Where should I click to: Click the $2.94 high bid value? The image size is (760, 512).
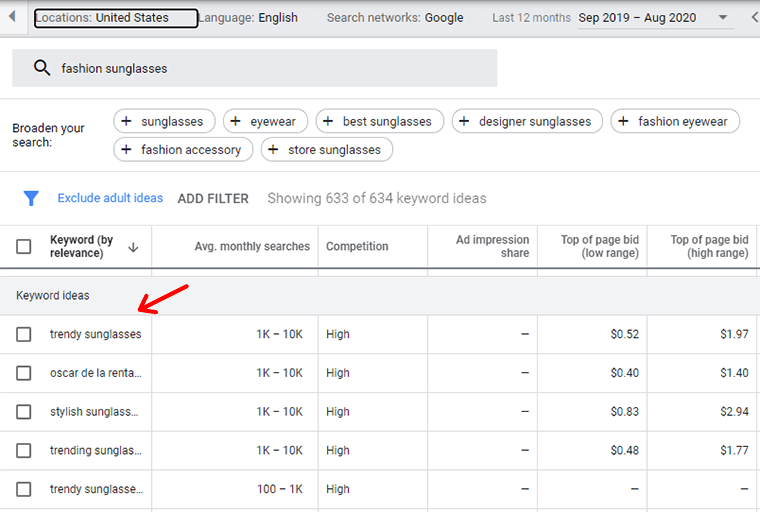pos(734,412)
